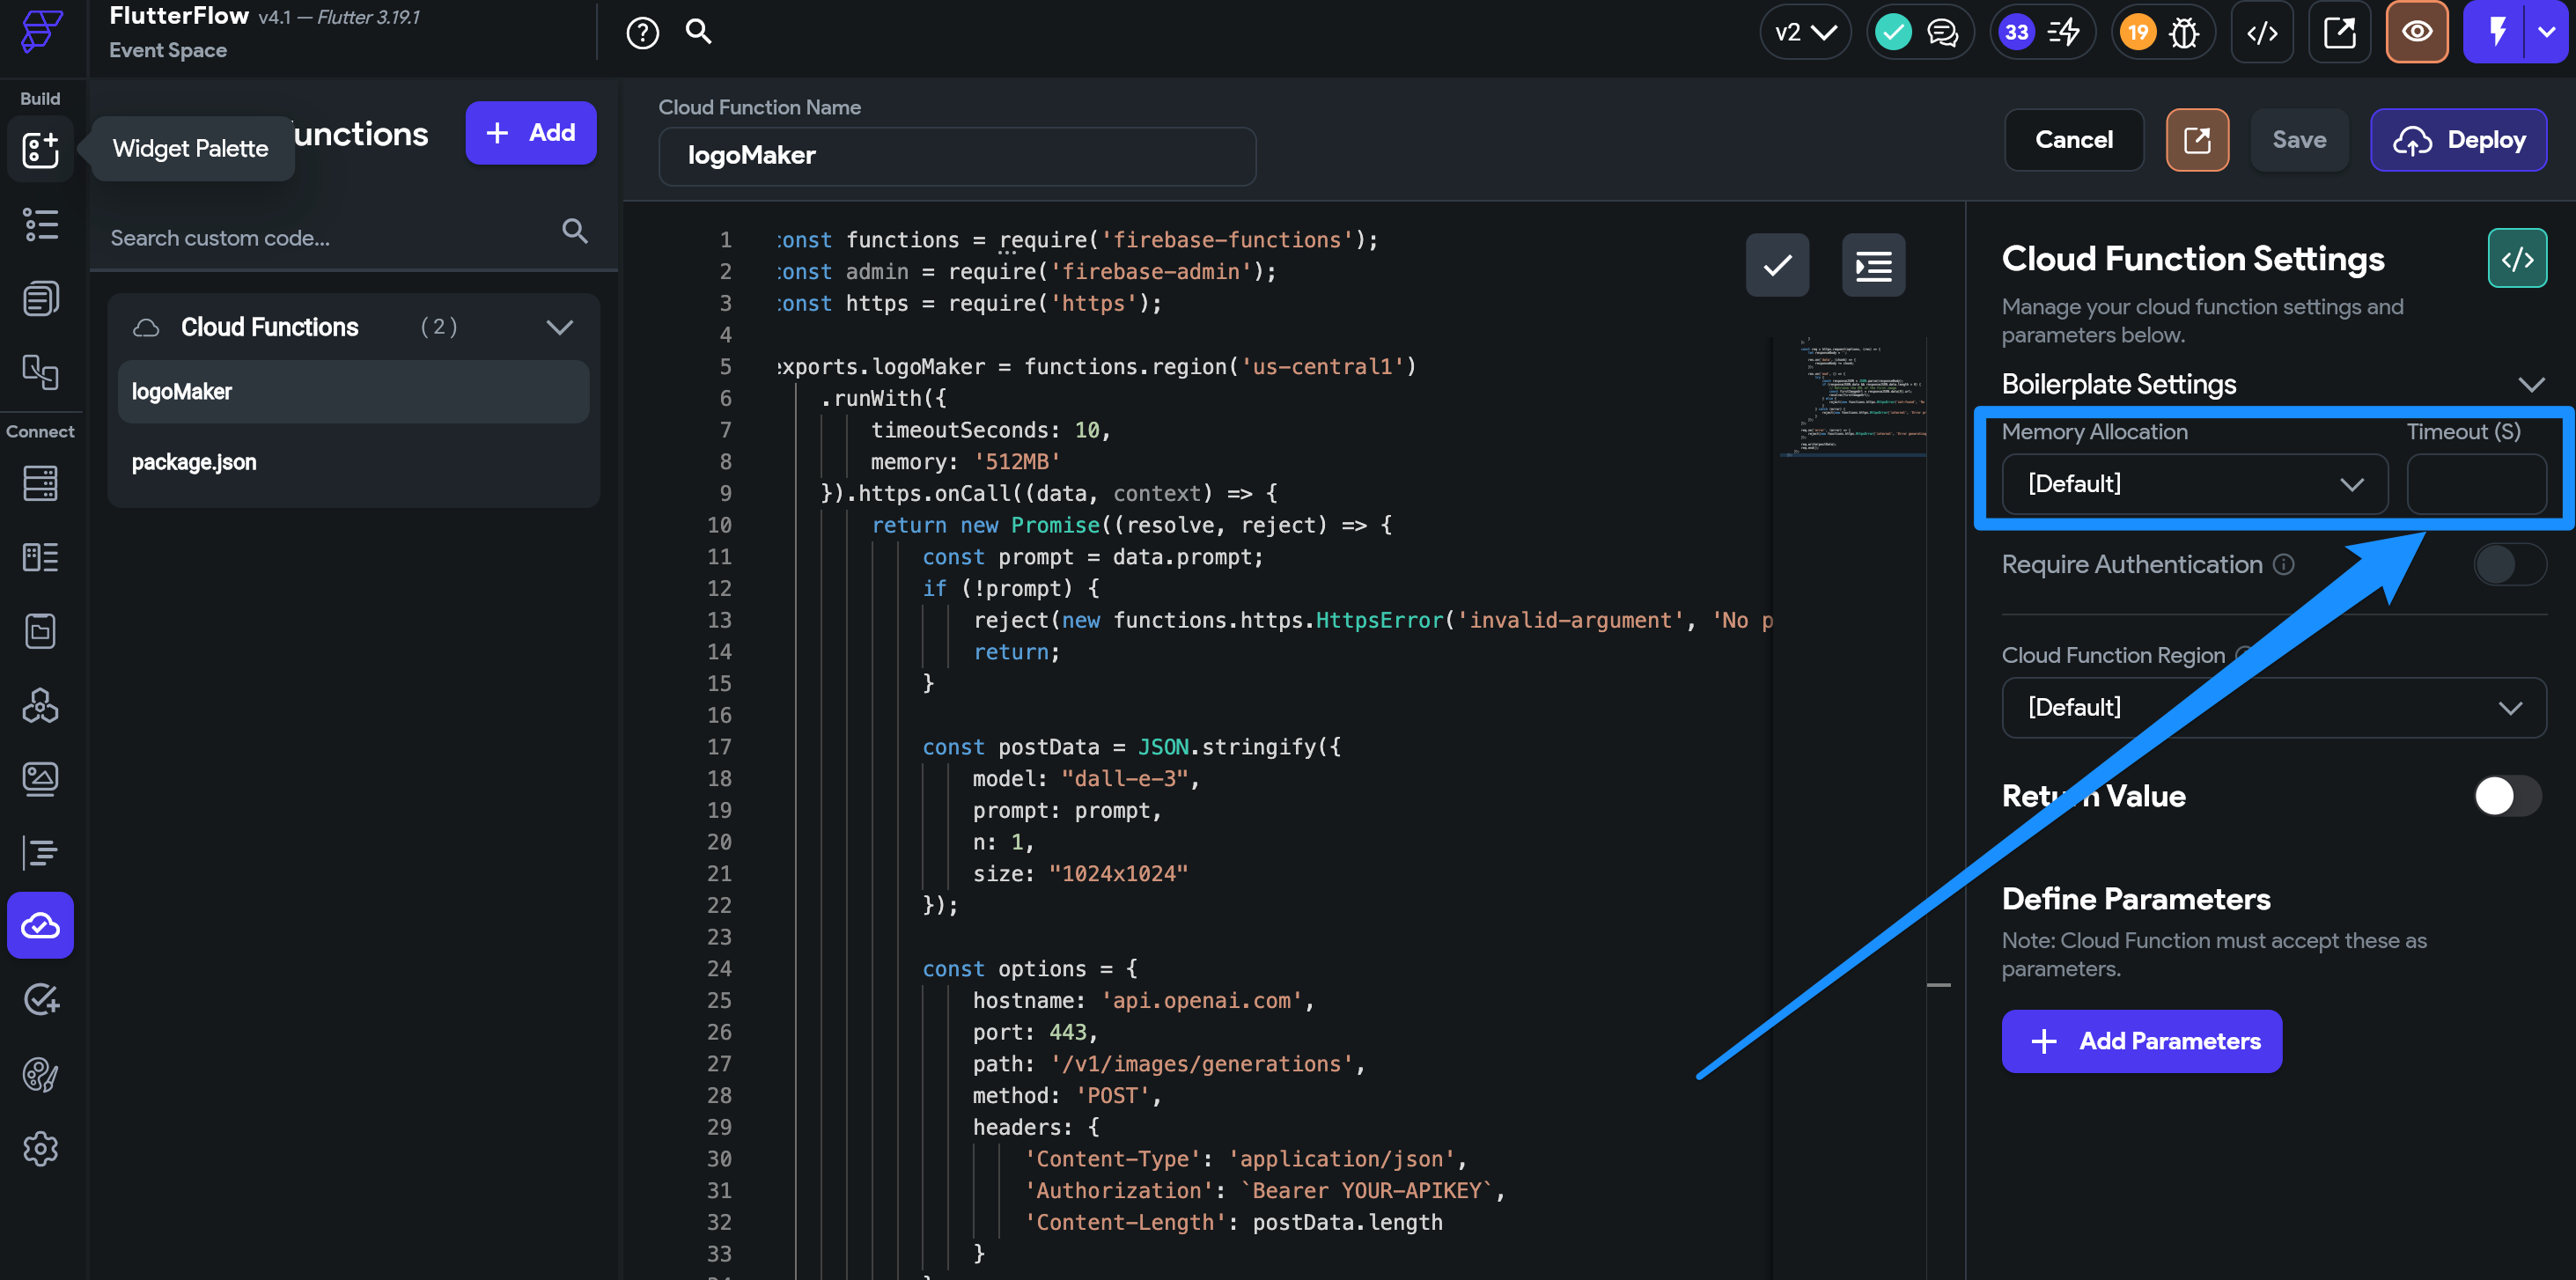Image resolution: width=2576 pixels, height=1280 pixels.
Task: Click "memory: '512MB'" on line 8
Action: point(965,462)
